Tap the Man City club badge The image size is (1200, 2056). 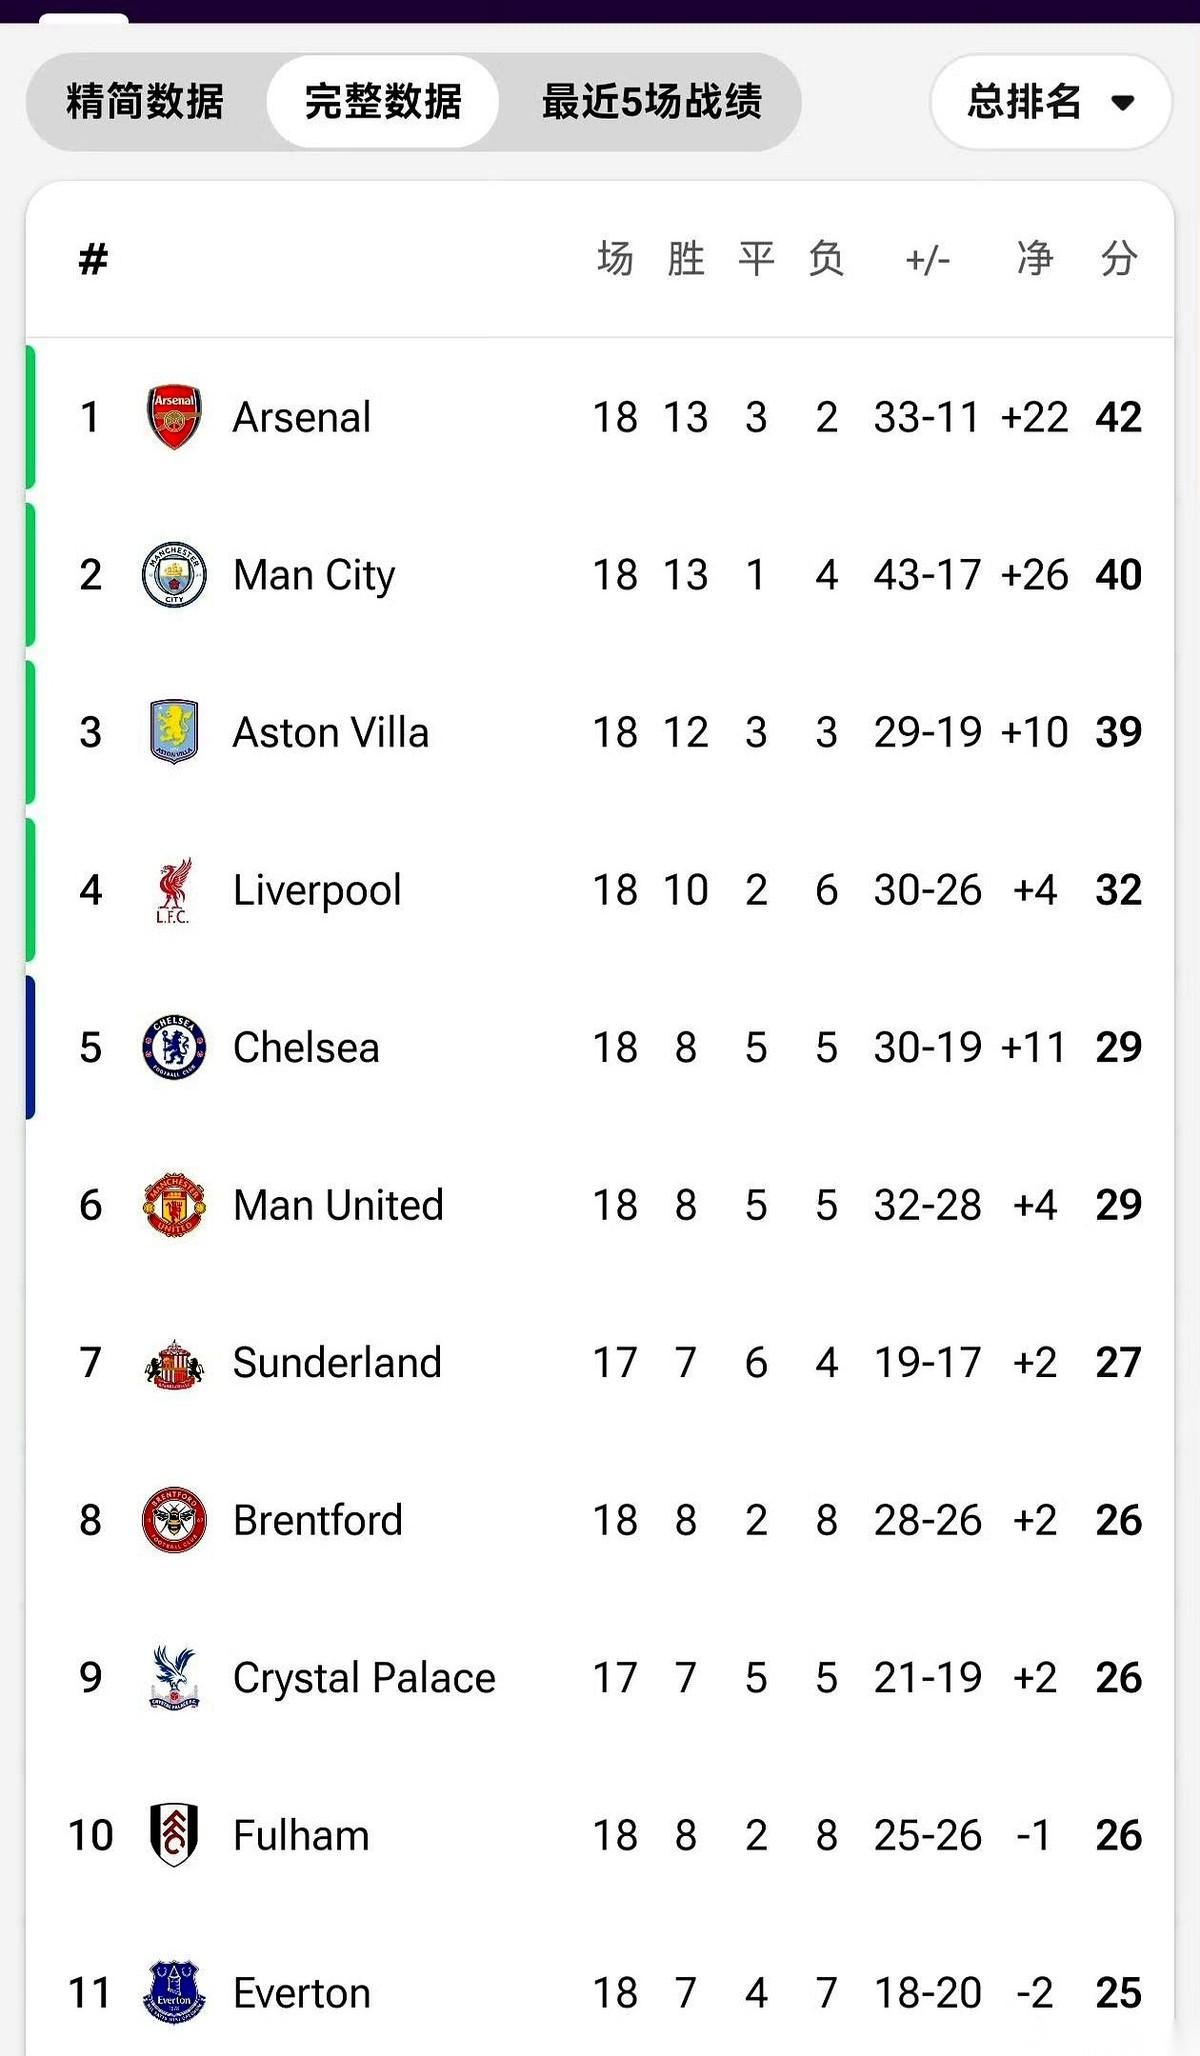pyautogui.click(x=174, y=575)
